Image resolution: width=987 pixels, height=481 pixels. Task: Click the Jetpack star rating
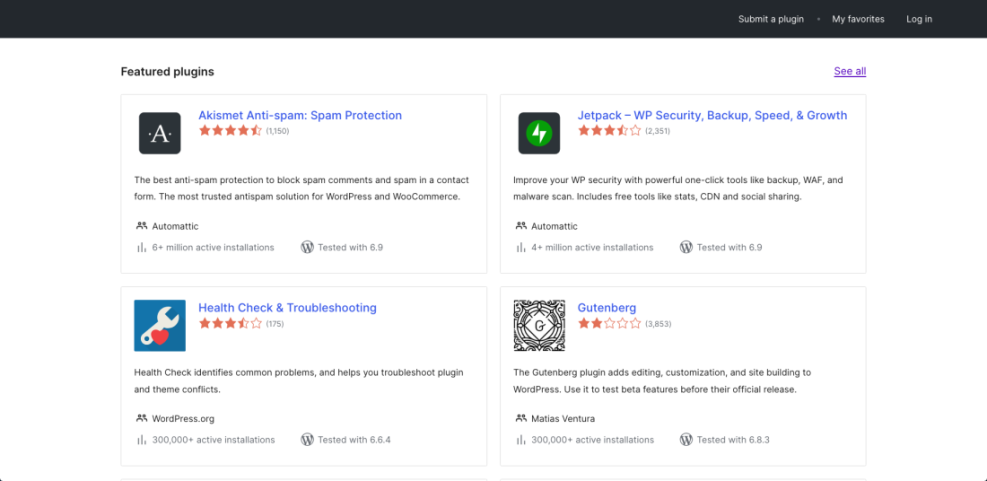click(x=609, y=131)
